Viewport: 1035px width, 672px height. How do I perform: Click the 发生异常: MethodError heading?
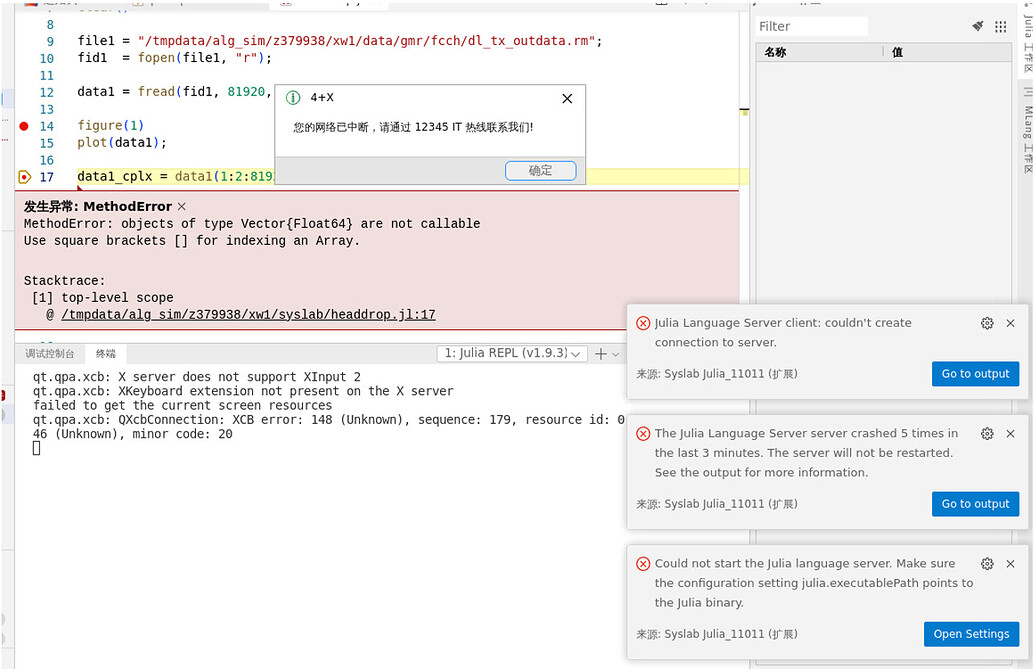click(98, 207)
